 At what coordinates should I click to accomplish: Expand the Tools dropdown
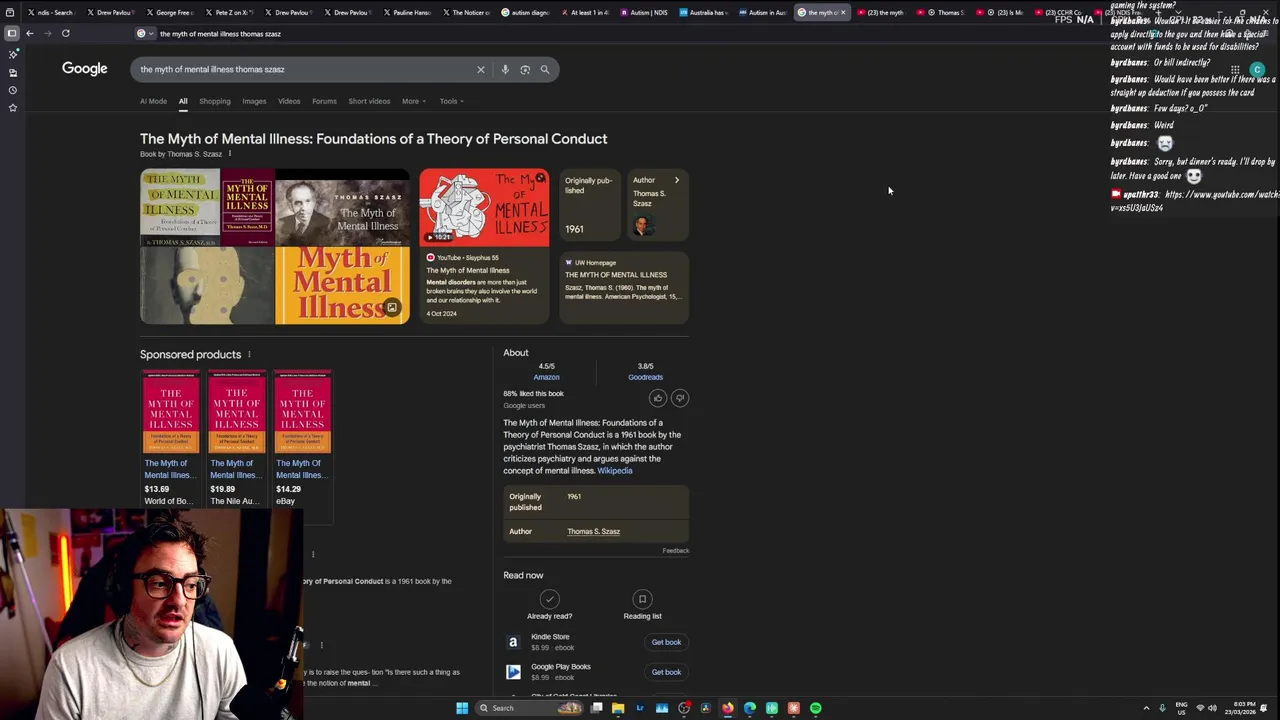[x=451, y=101]
